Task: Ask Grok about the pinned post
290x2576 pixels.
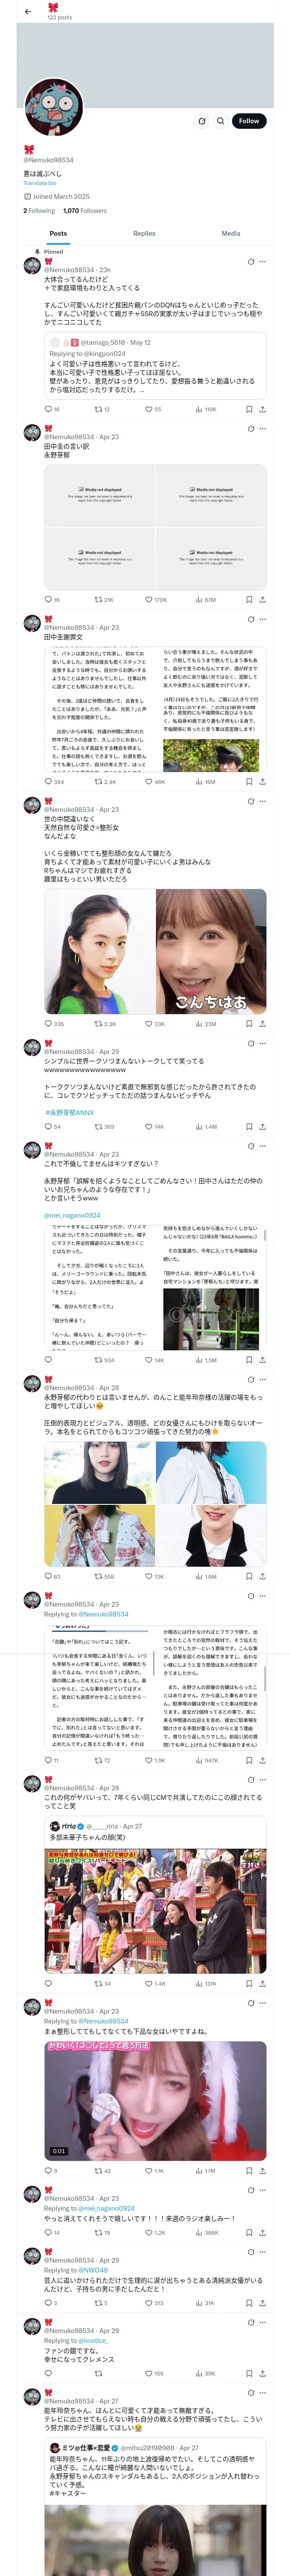Action: 251,262
